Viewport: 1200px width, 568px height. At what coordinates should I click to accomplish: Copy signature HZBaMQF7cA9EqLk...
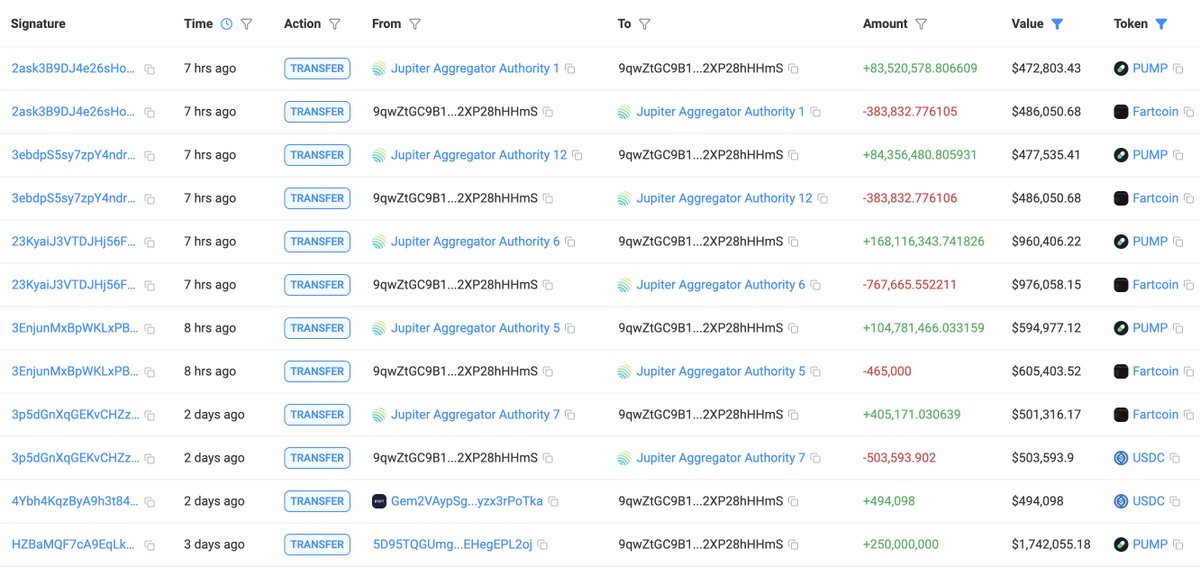tap(149, 545)
